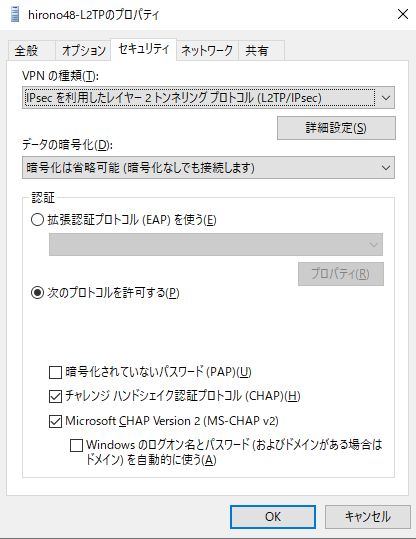Click the キャンセル button

(x=368, y=517)
